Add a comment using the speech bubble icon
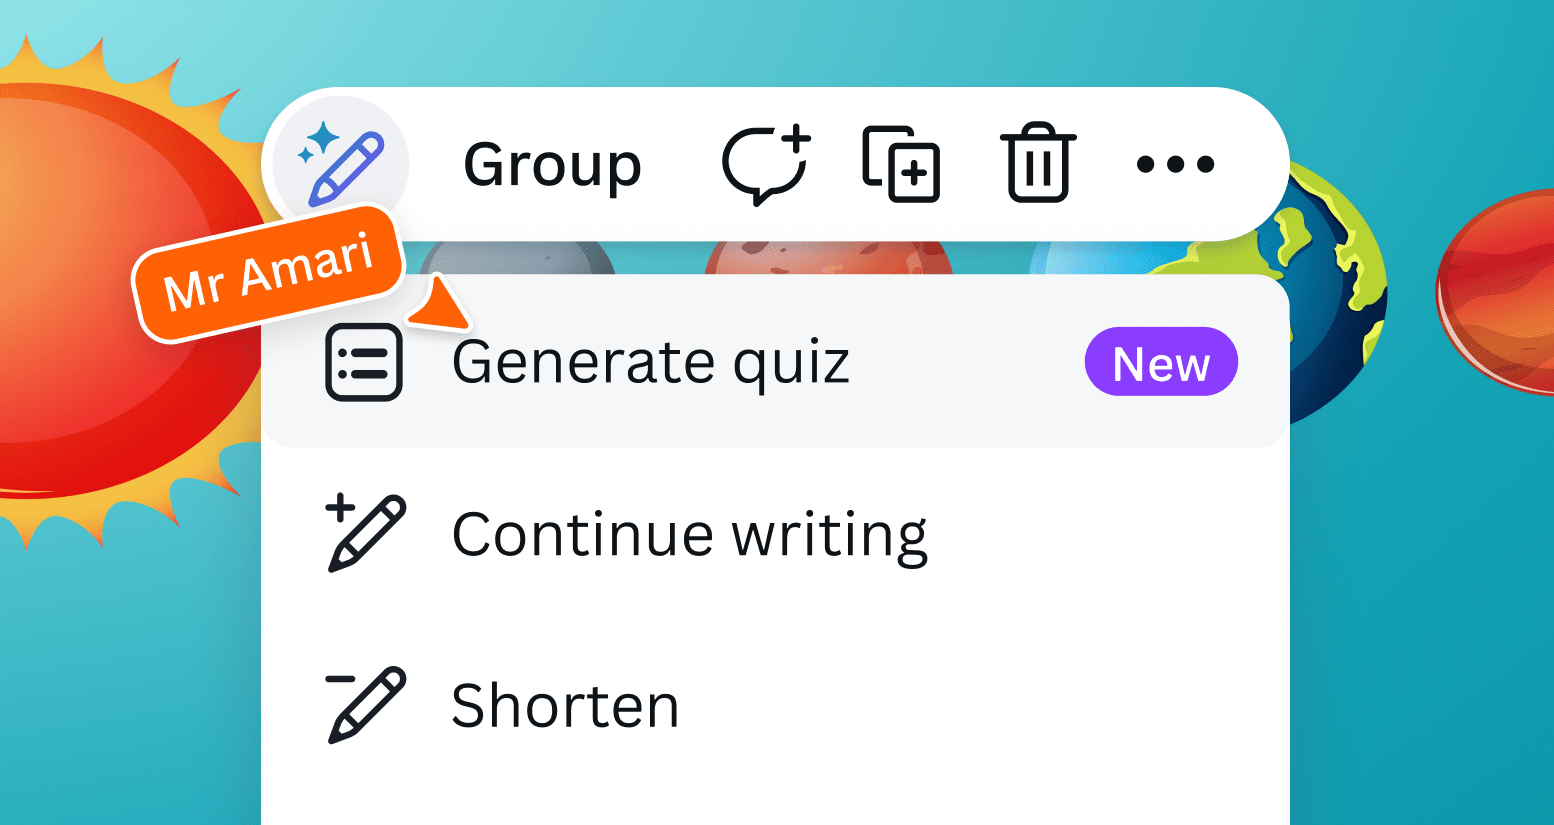The width and height of the screenshot is (1554, 825). tap(766, 165)
